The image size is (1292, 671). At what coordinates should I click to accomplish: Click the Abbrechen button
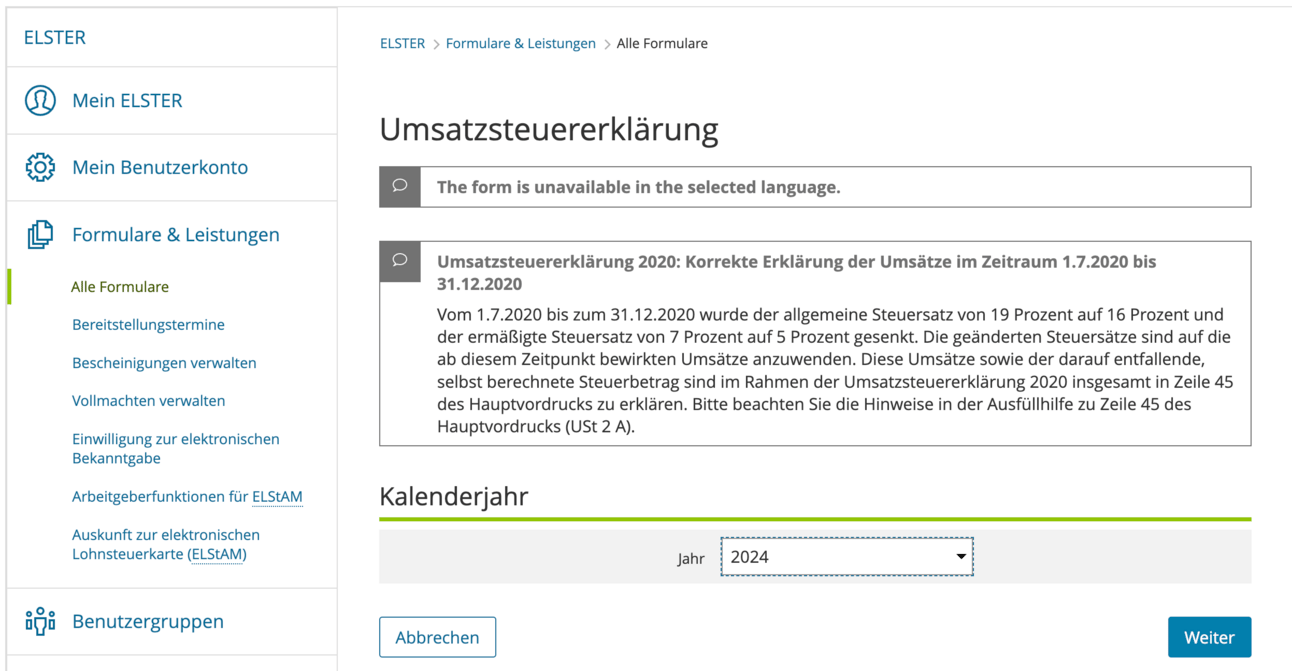point(437,637)
